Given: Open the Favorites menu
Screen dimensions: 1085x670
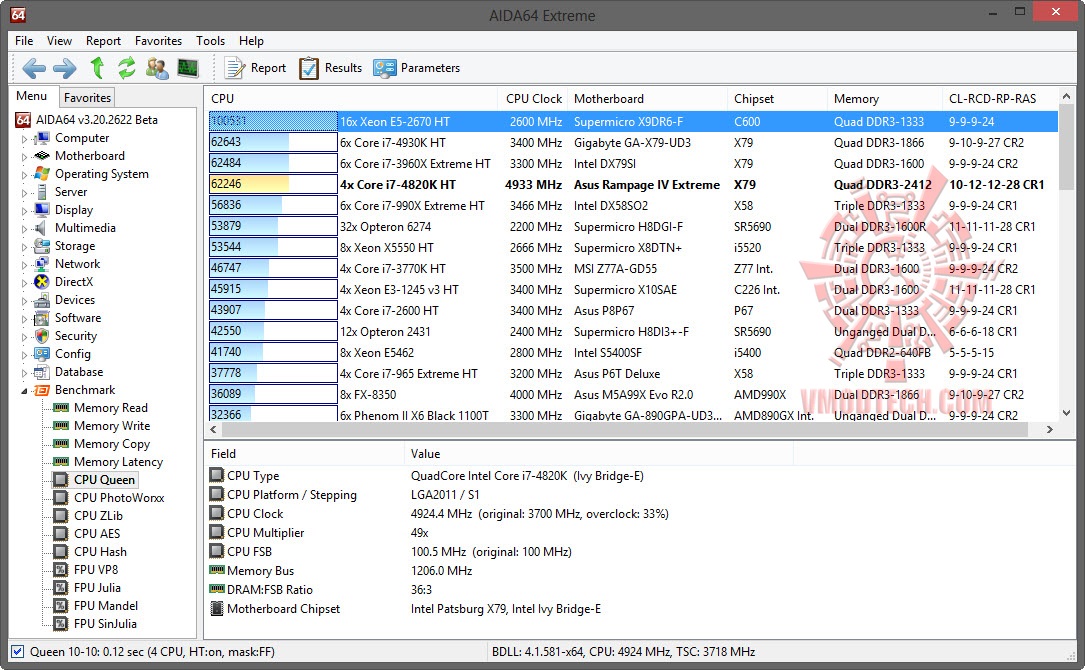Looking at the screenshot, I should pyautogui.click(x=158, y=41).
